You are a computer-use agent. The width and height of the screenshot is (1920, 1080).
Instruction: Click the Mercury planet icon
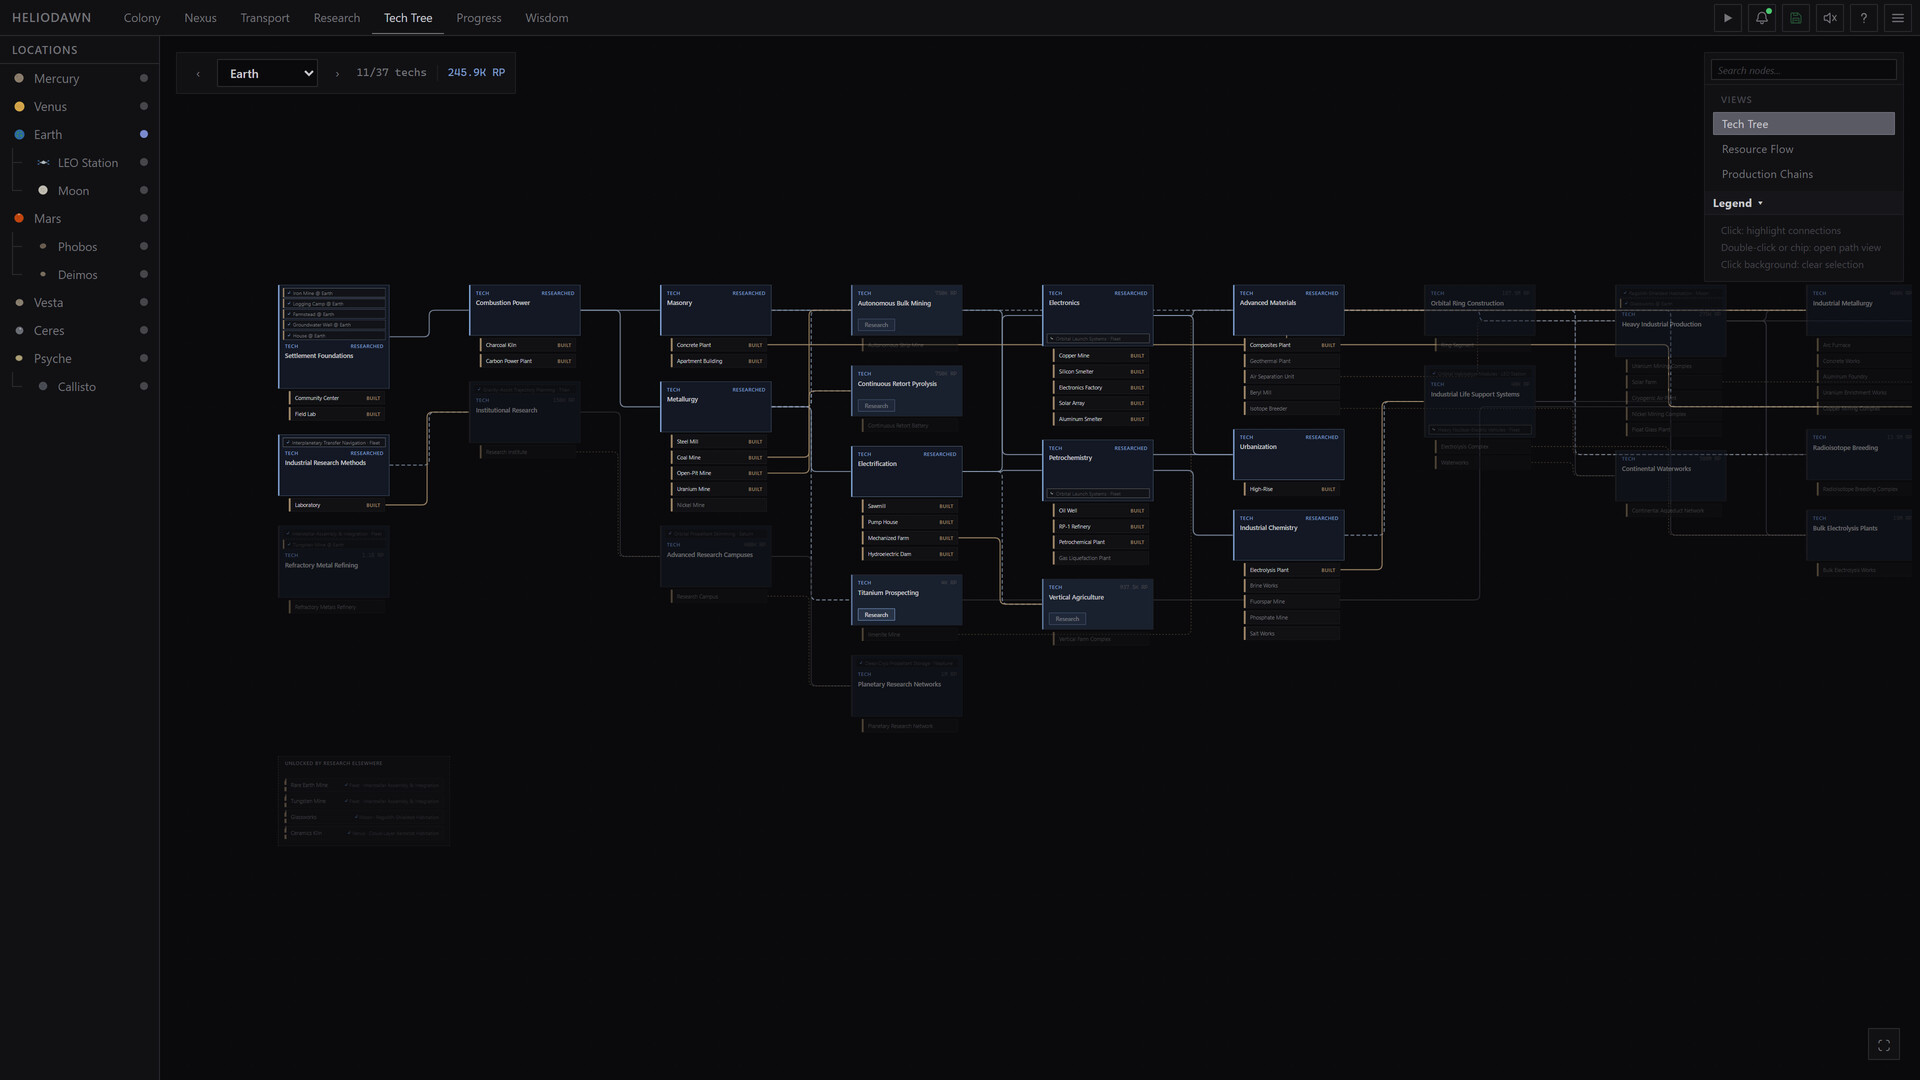[19, 78]
